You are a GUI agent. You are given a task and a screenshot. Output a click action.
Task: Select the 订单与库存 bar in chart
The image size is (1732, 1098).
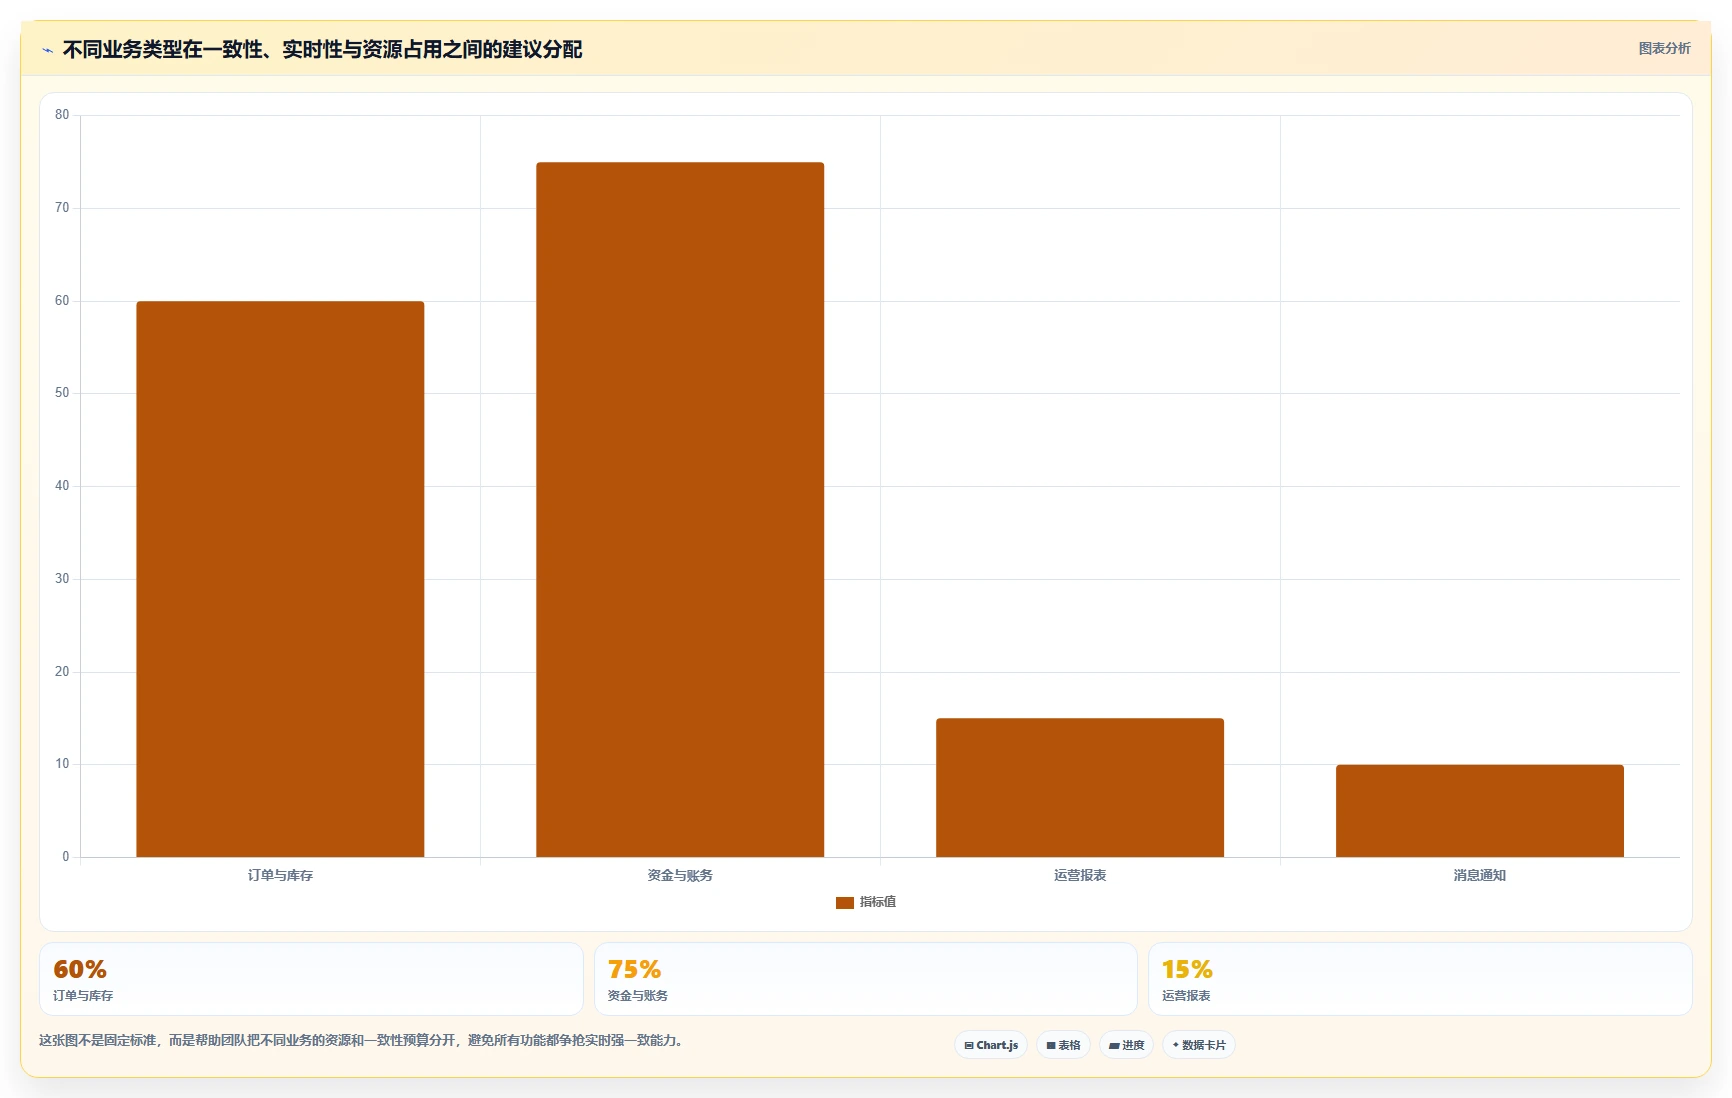(x=280, y=579)
